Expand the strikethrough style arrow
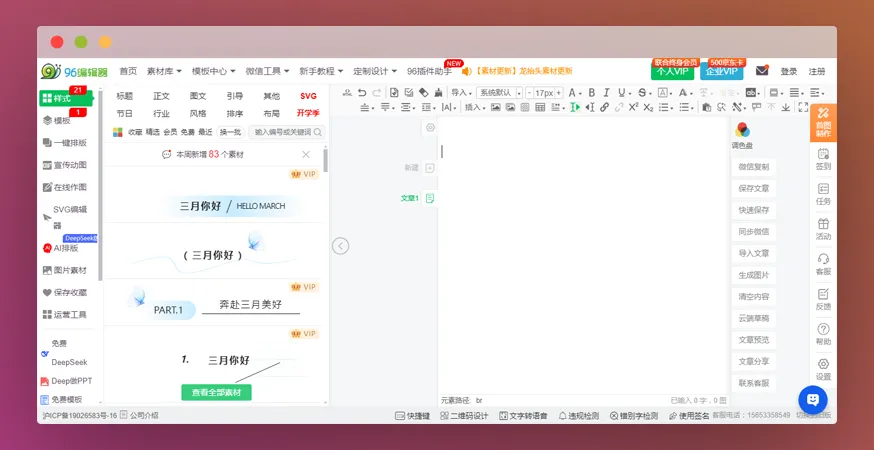This screenshot has height=450, width=874. 649,93
